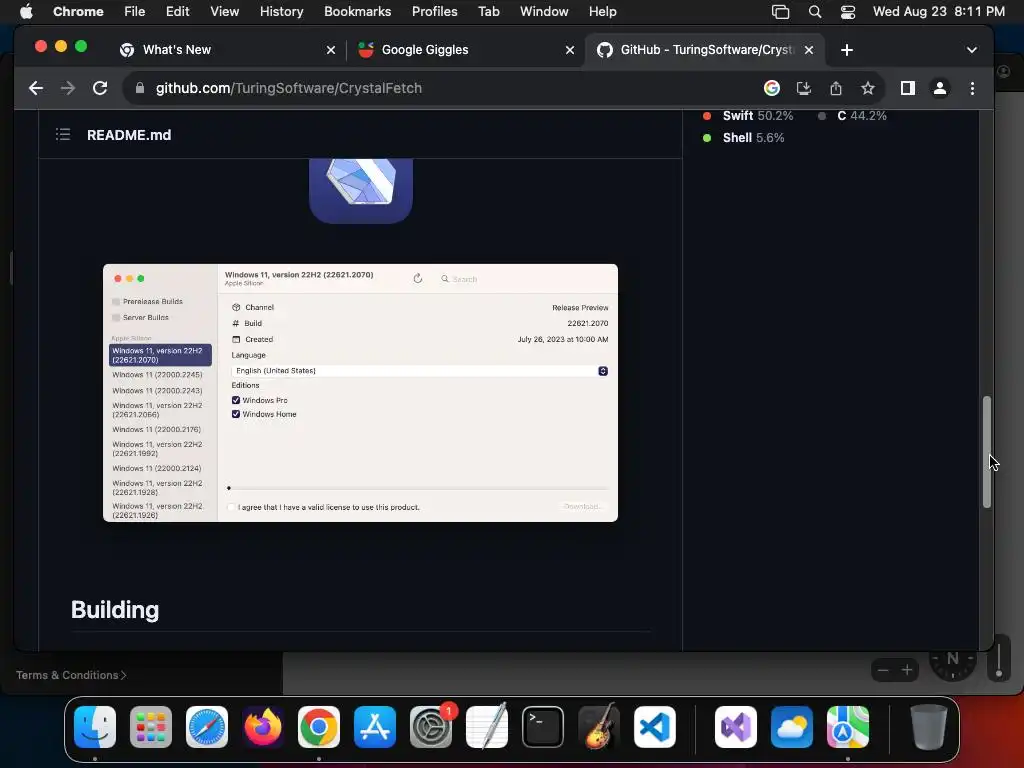Switch to the What's New tab

pos(224,50)
